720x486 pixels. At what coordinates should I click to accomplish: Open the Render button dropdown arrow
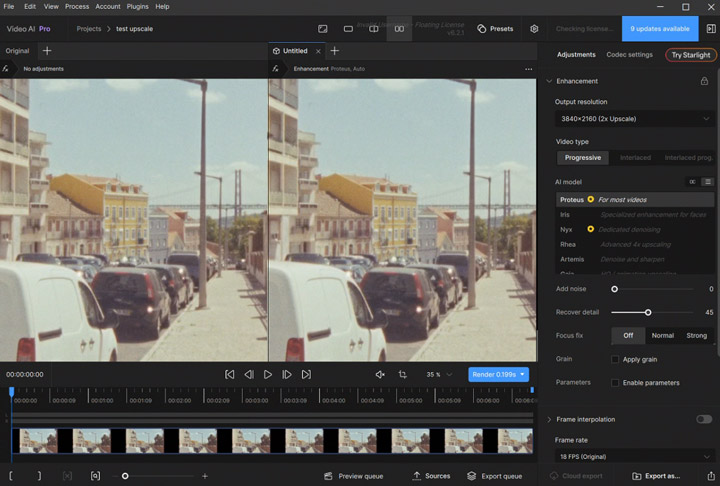click(523, 374)
